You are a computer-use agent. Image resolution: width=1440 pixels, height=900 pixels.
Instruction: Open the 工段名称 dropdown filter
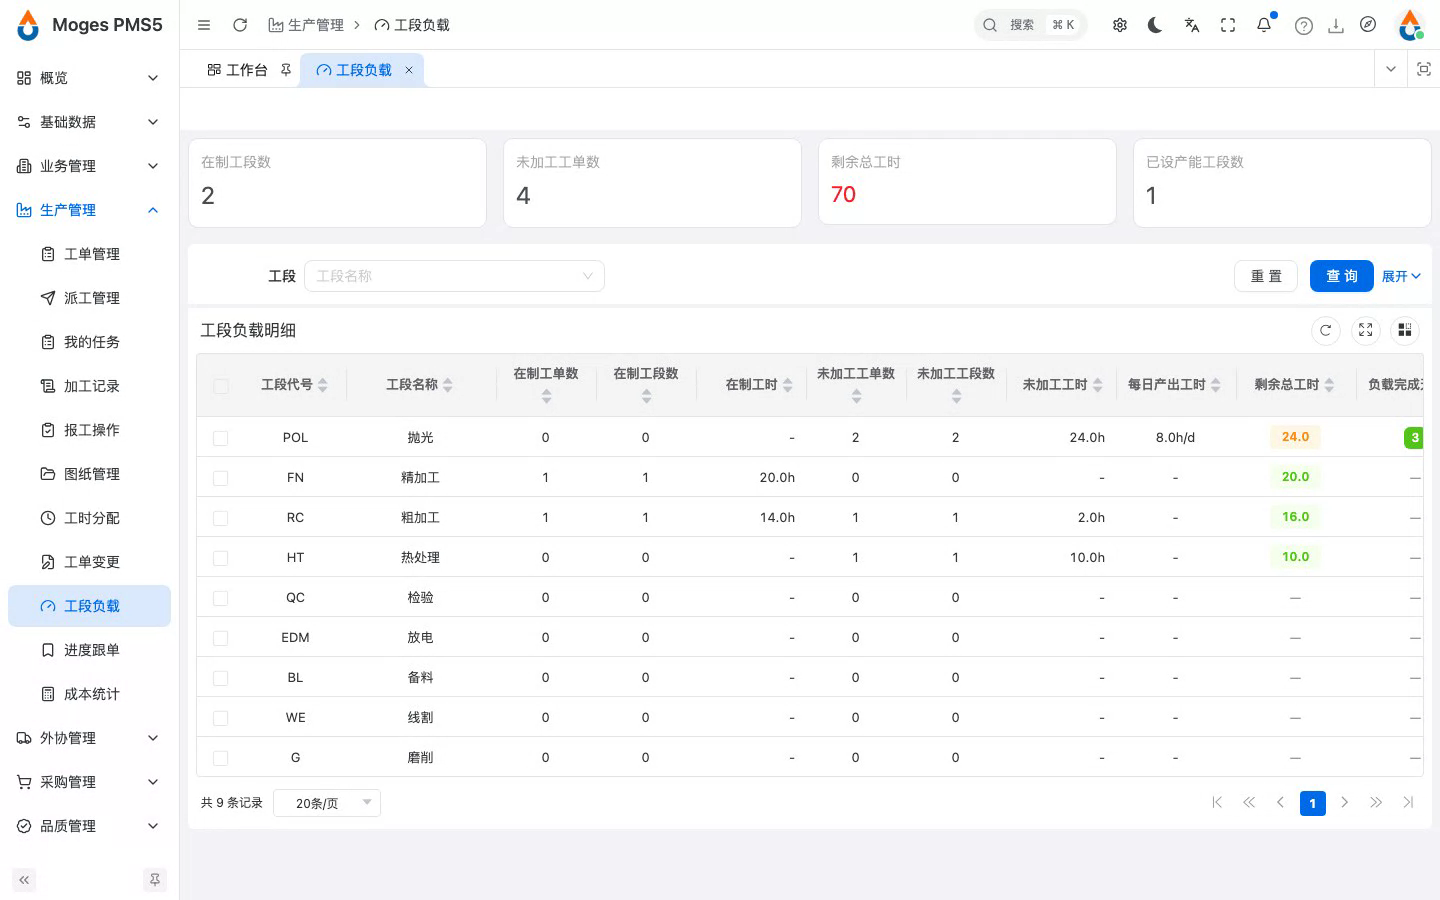point(454,276)
